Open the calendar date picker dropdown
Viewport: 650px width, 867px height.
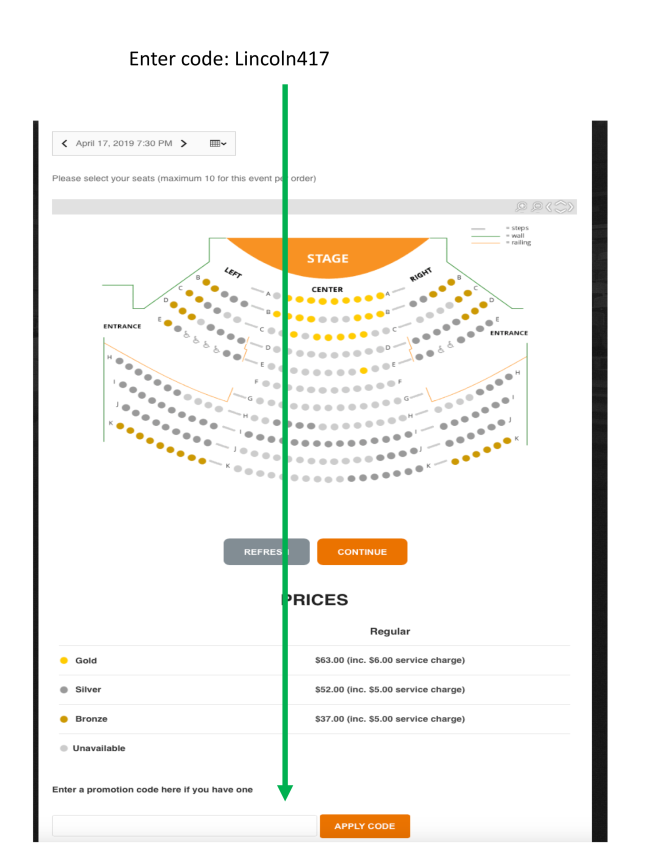coord(217,144)
